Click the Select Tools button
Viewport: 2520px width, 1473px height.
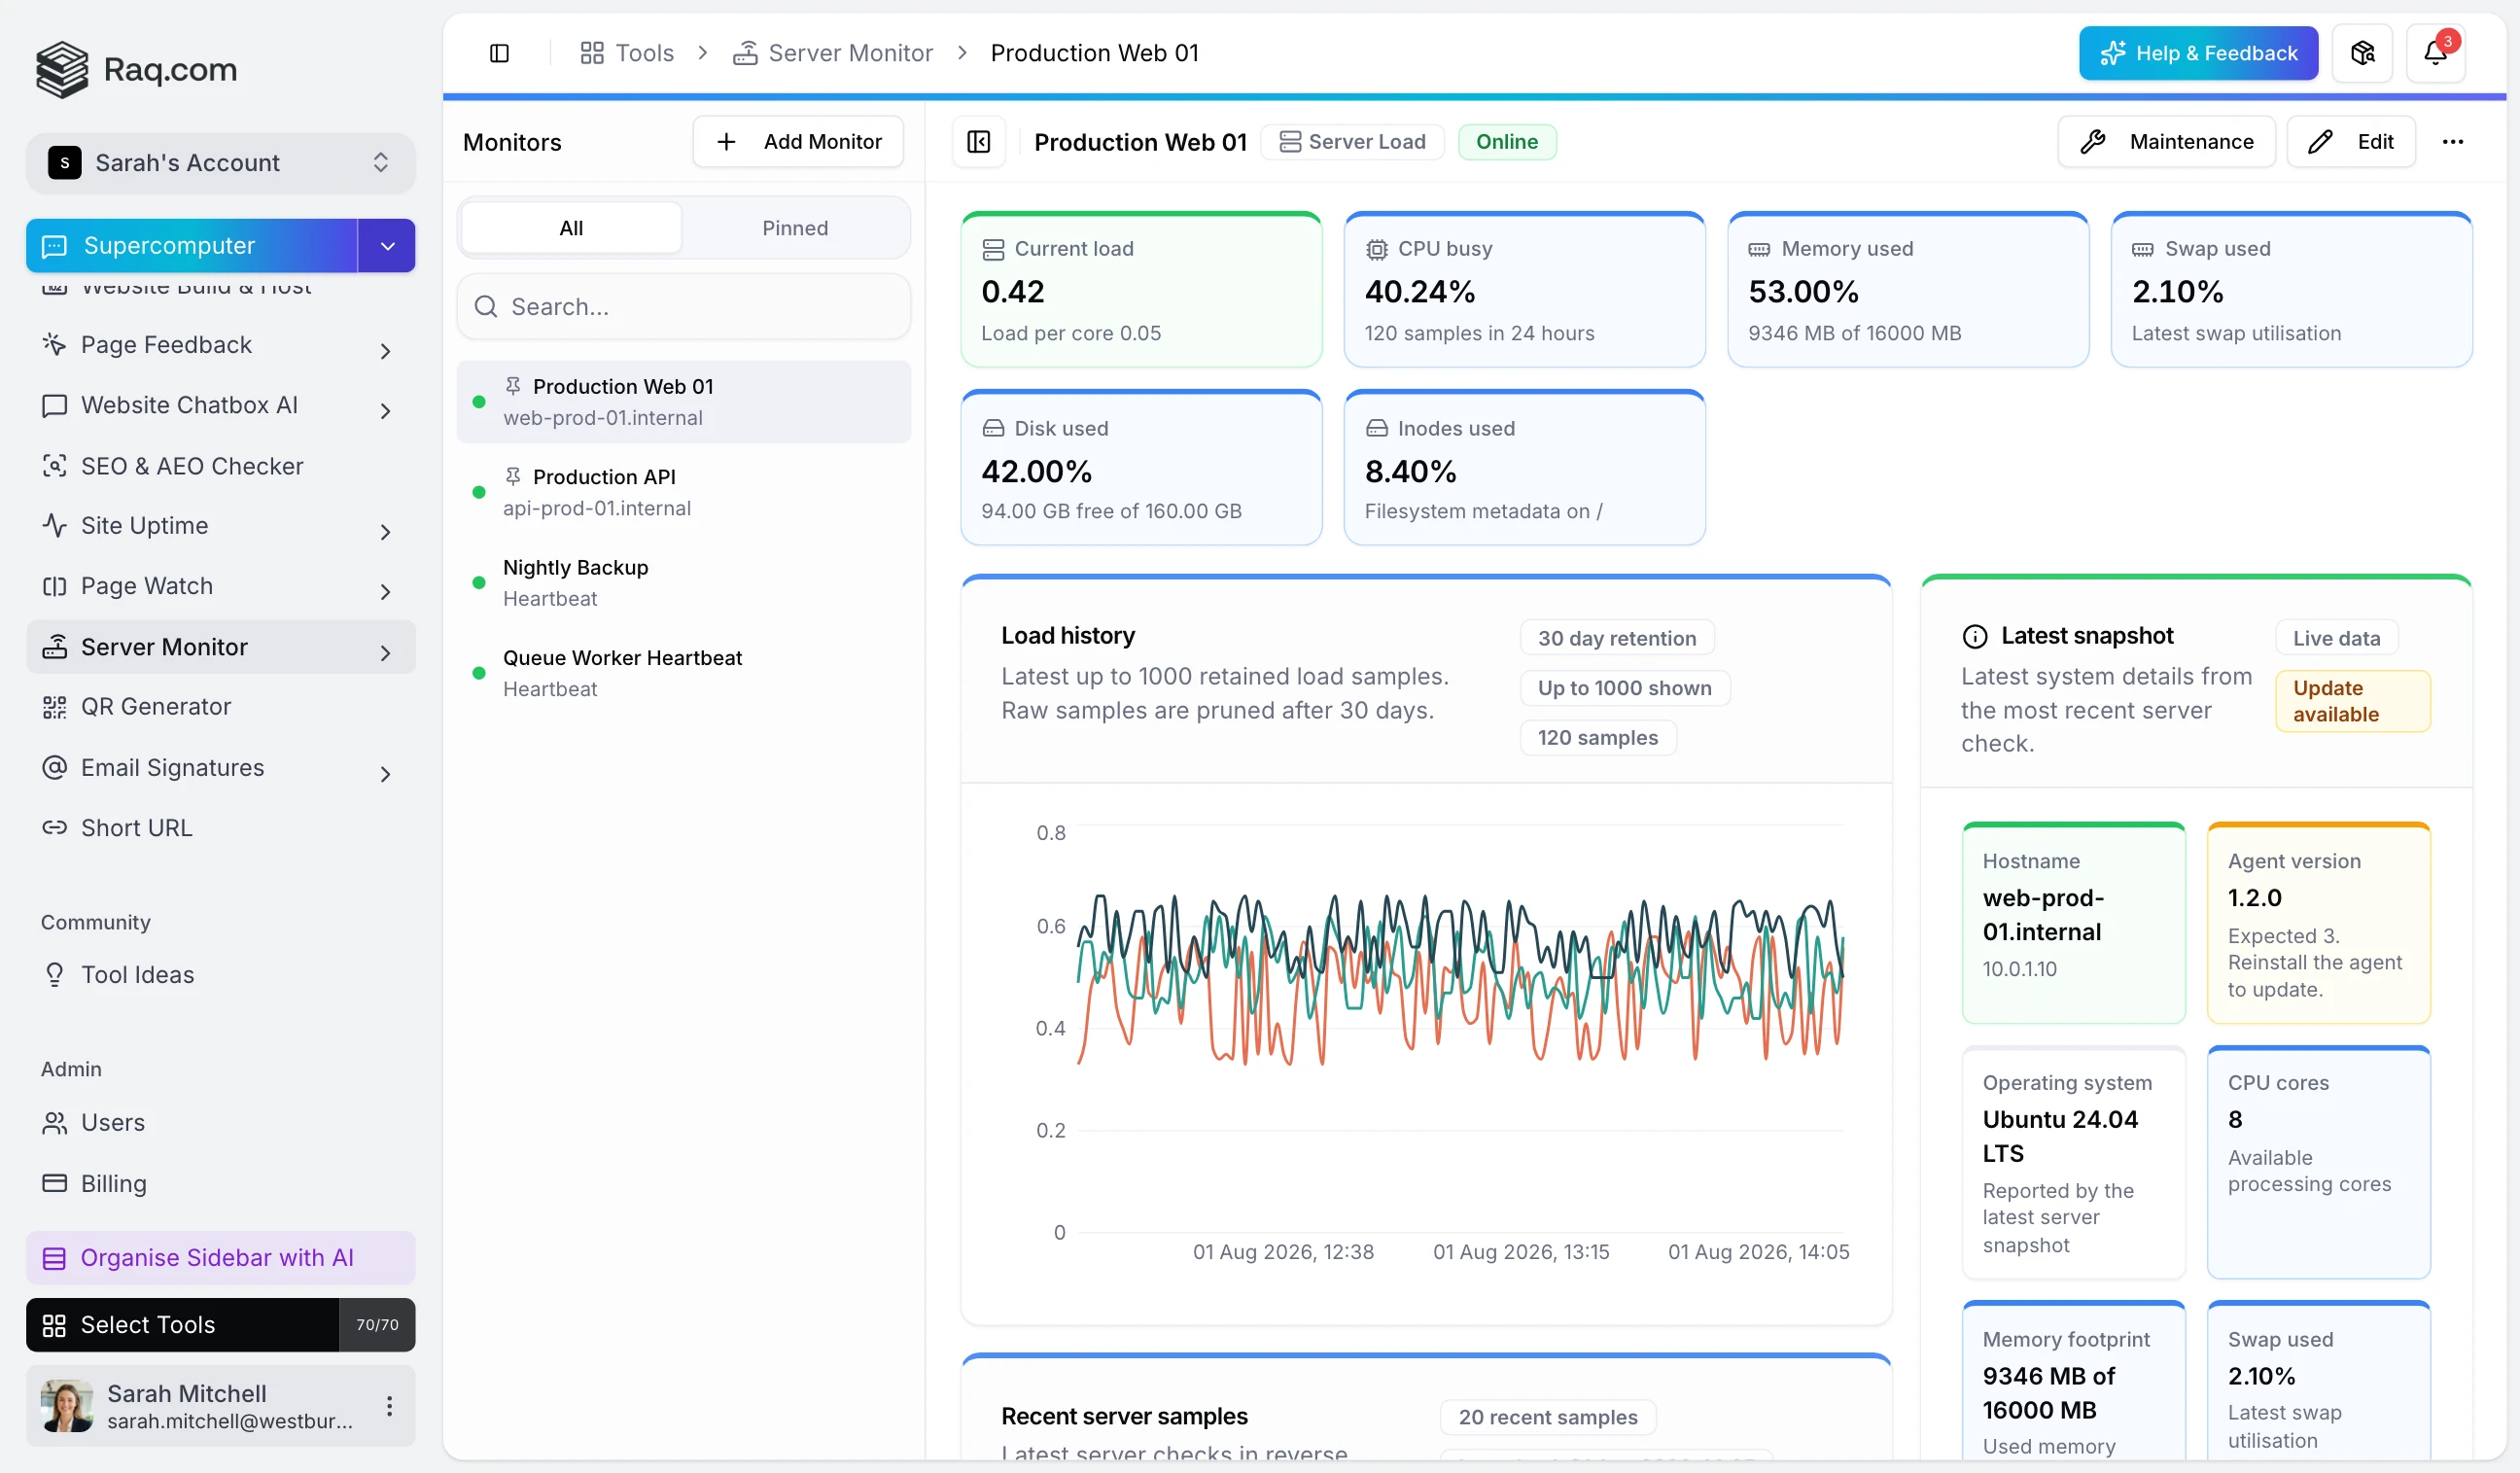182,1325
